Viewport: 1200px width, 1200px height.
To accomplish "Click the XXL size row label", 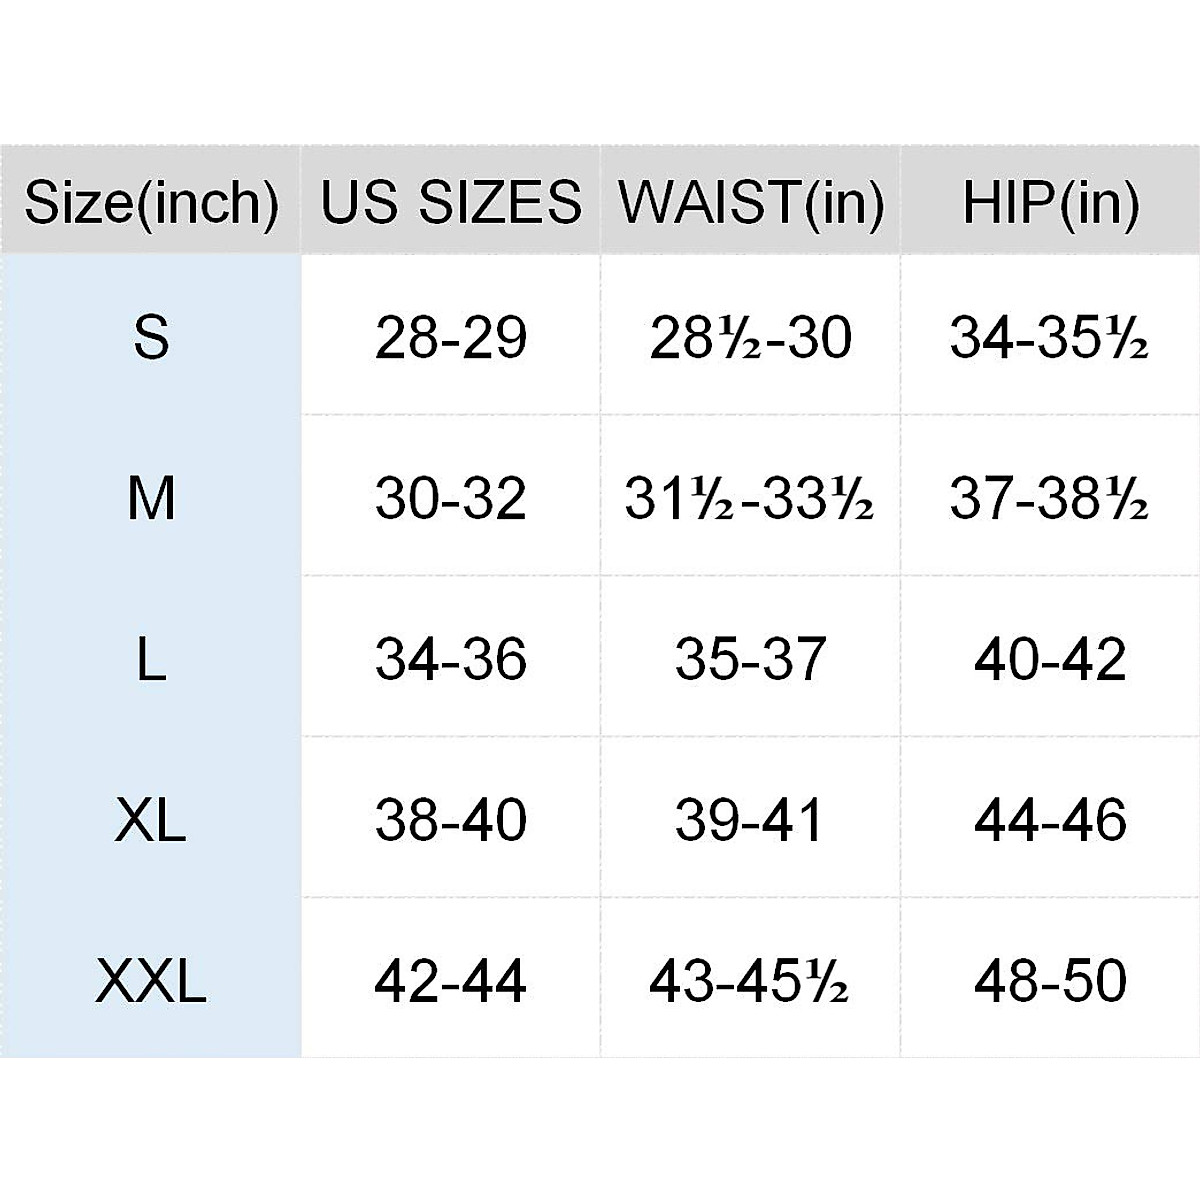I will point(151,981).
